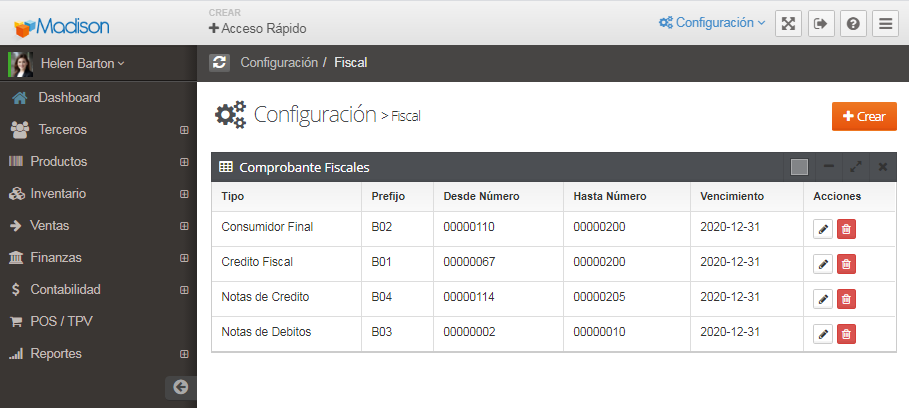The height and width of the screenshot is (408, 909).
Task: Minimize the Comprobante Fiscales panel
Action: pyautogui.click(x=828, y=167)
